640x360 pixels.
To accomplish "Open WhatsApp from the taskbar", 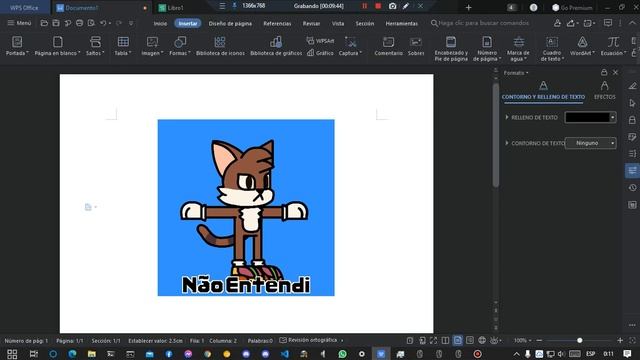I will click(342, 354).
